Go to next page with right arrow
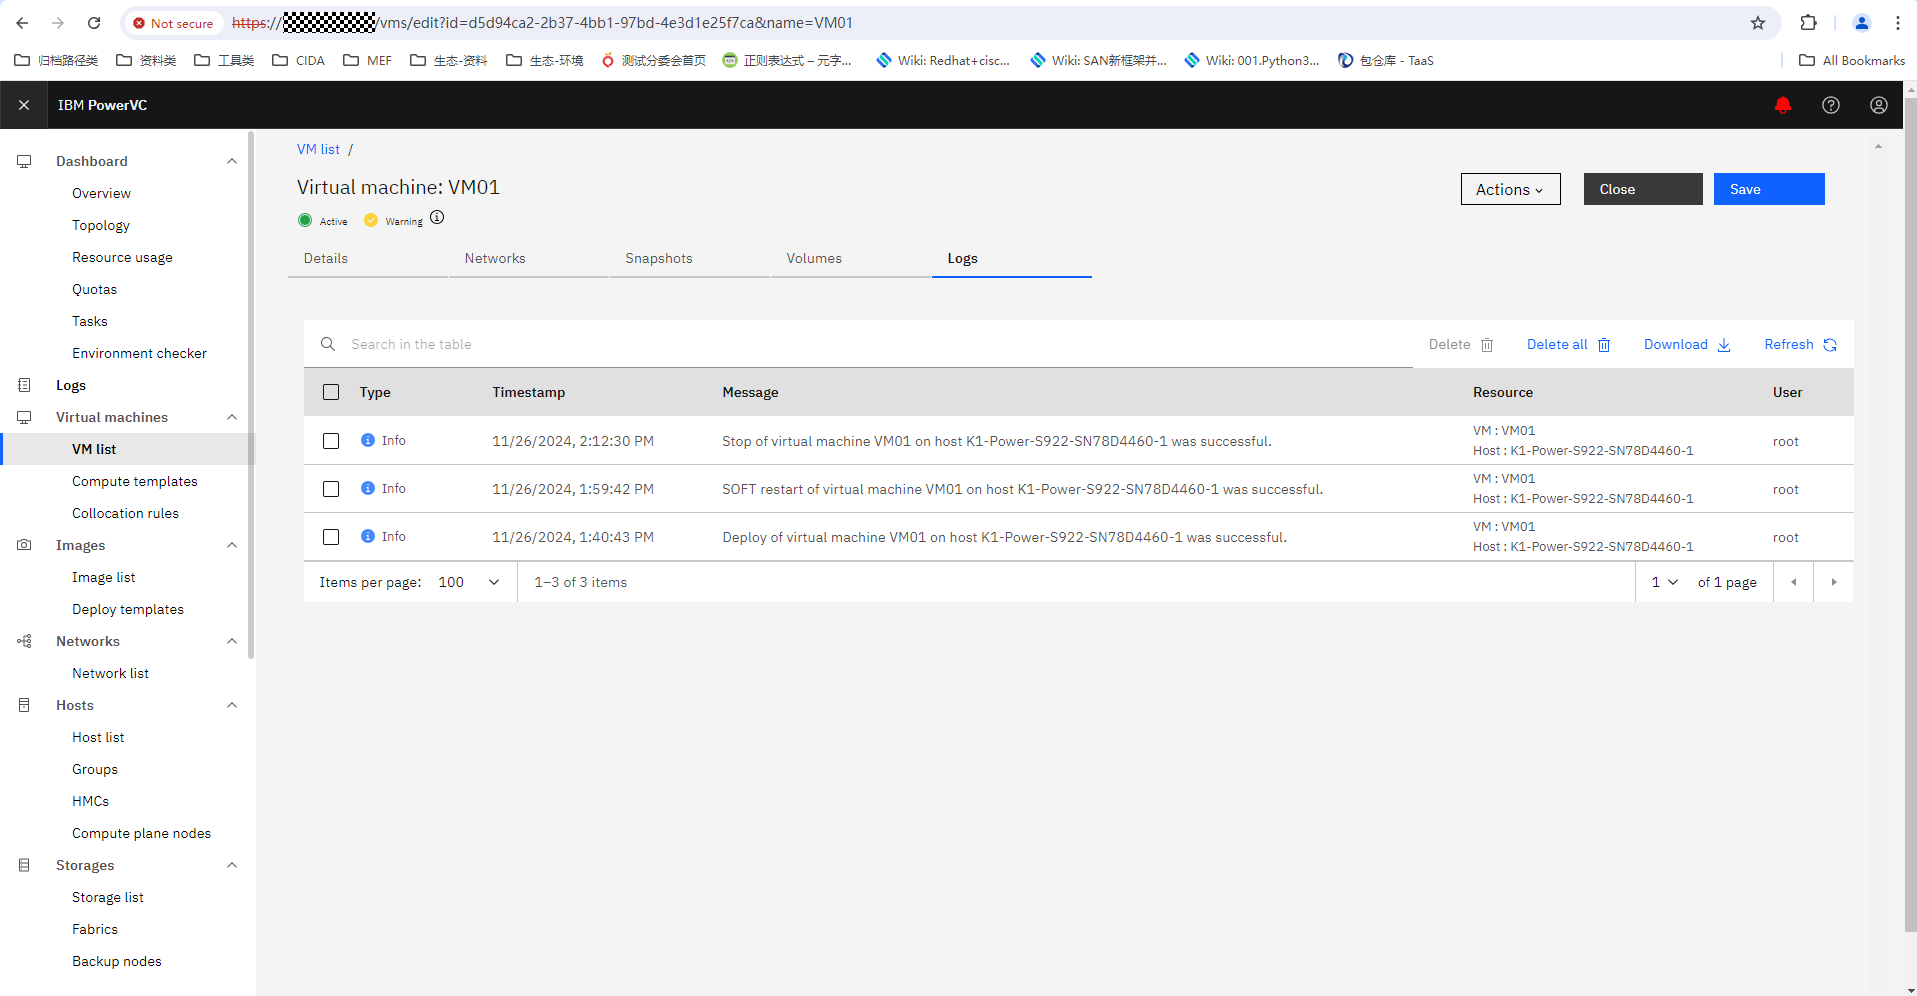Screen dimensions: 1917x996 coord(1834,582)
